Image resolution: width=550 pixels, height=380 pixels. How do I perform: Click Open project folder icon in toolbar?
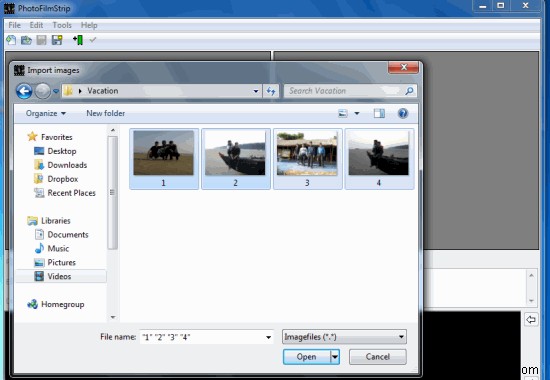(x=26, y=40)
